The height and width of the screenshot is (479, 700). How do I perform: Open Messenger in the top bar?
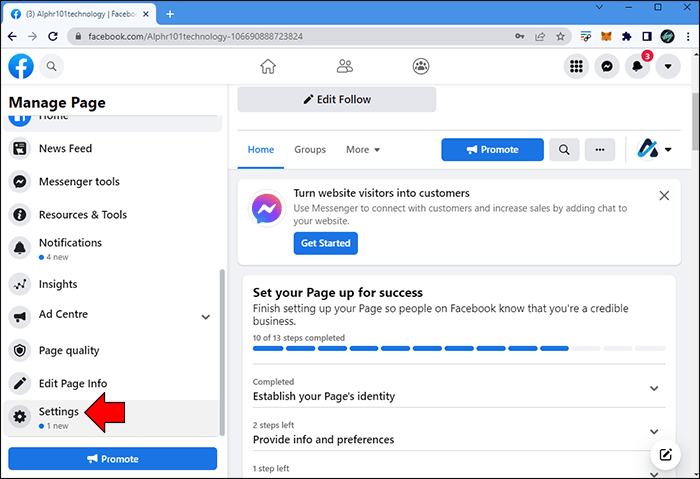tap(607, 66)
